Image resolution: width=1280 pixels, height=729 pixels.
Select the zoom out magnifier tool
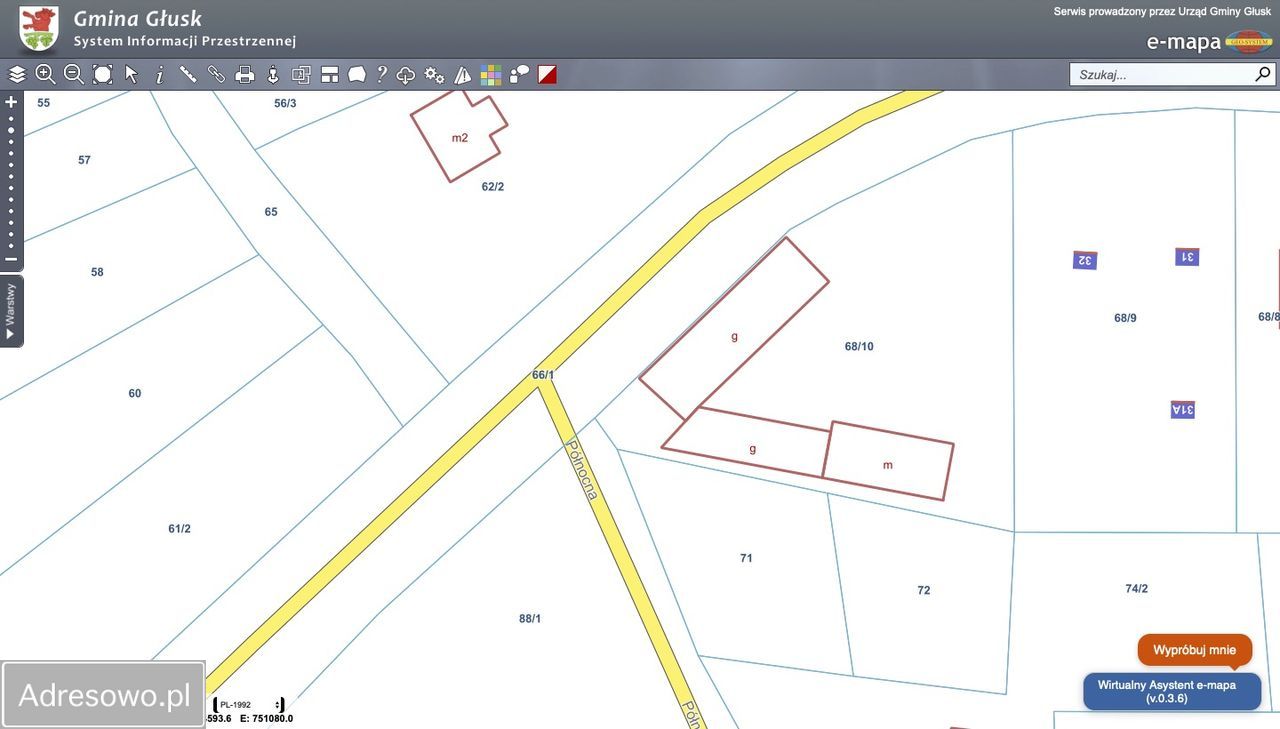[74, 75]
